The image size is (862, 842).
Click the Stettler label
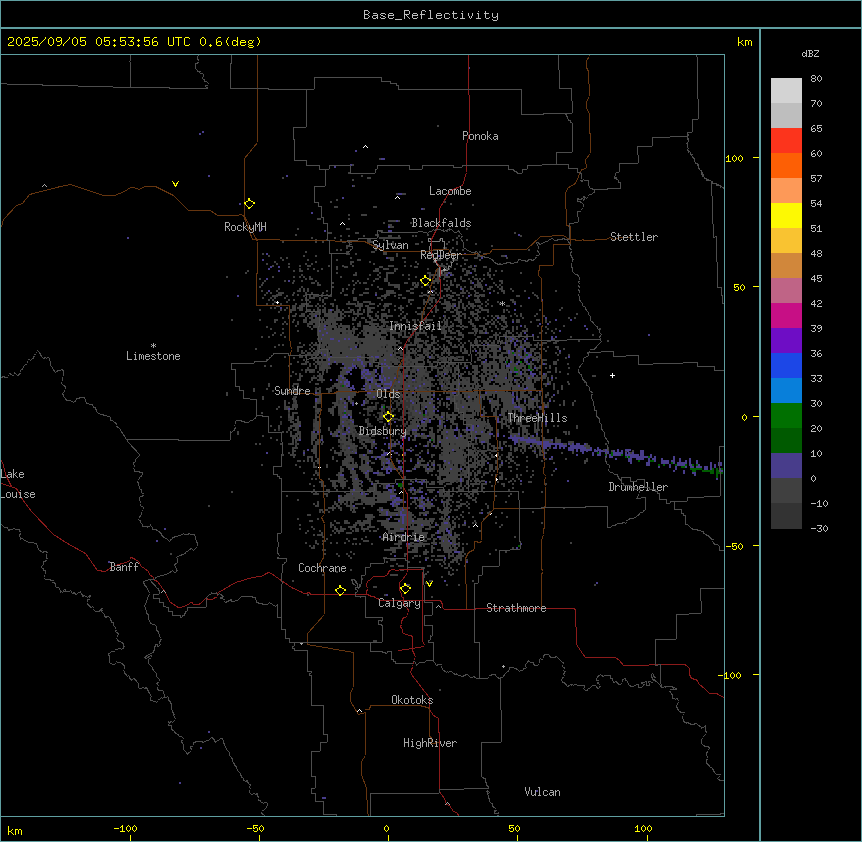[634, 237]
